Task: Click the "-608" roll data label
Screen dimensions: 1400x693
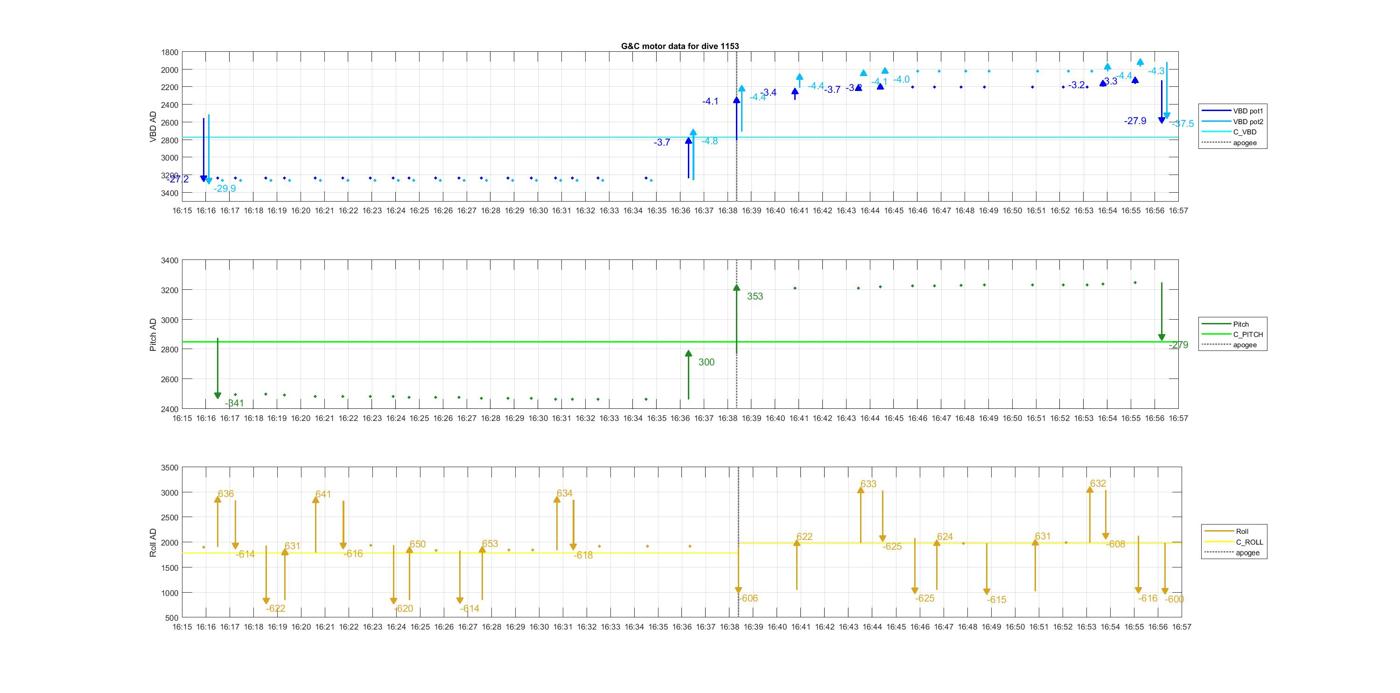Action: click(x=1116, y=544)
